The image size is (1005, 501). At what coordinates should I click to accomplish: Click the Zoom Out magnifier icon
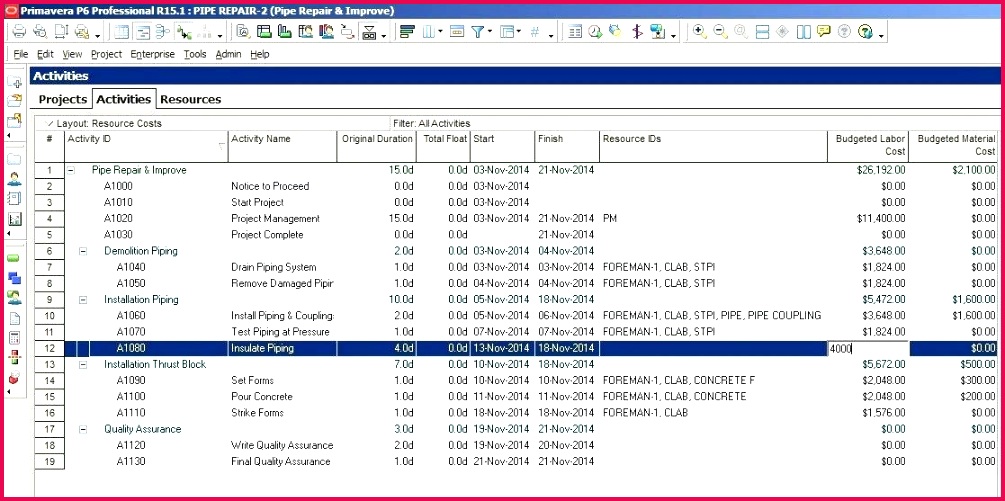719,32
